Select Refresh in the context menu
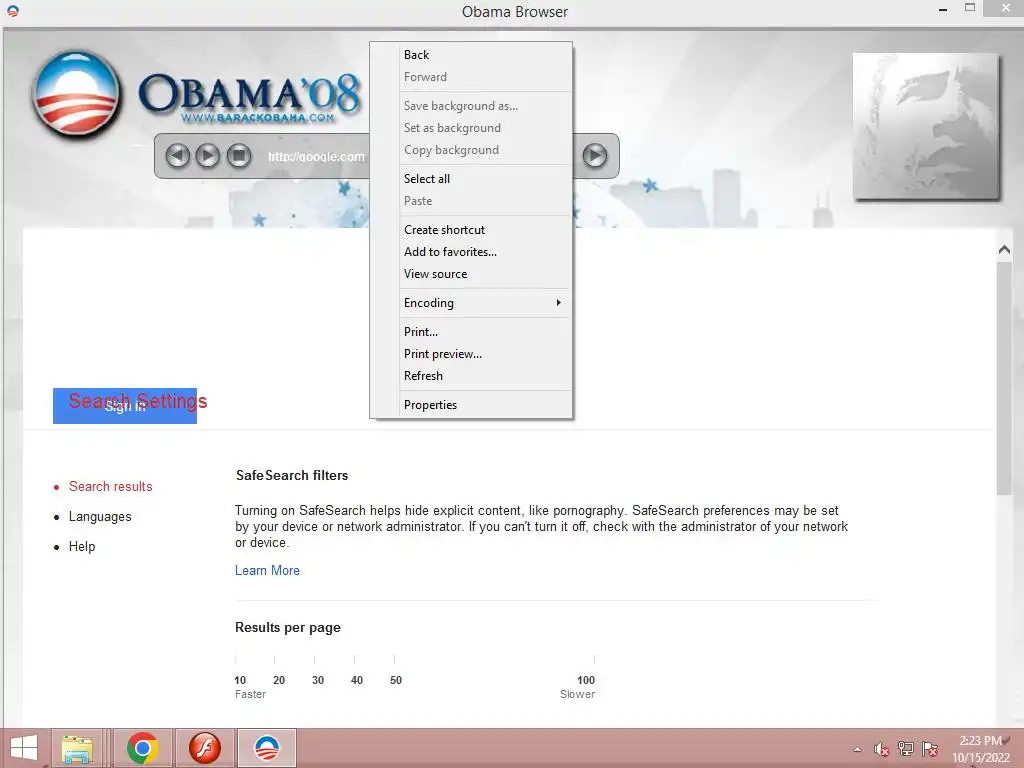1024x768 pixels. 471,376
